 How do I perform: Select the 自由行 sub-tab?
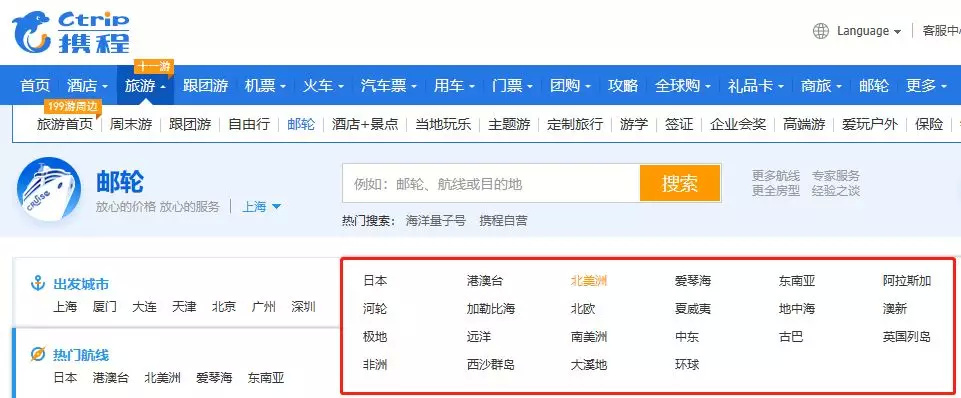point(249,124)
